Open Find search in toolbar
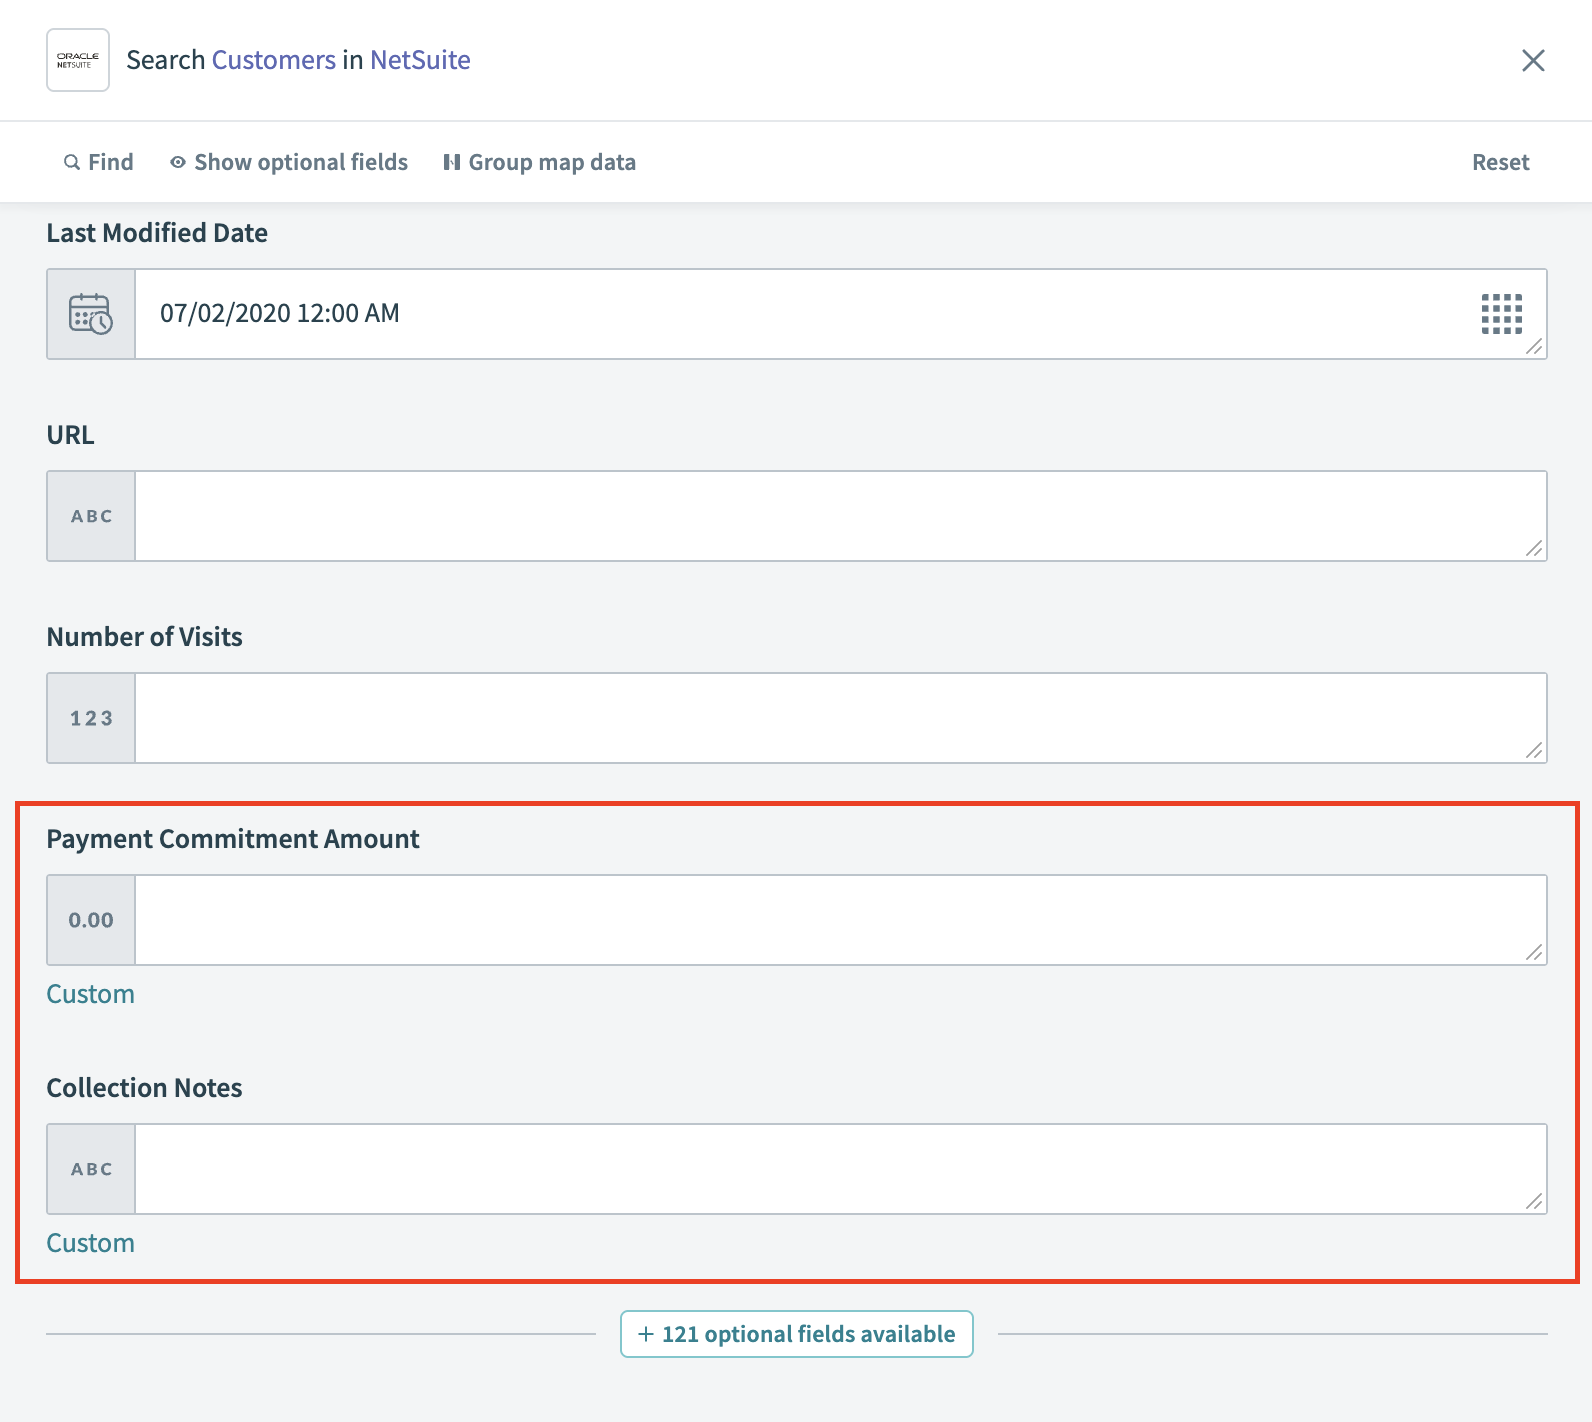This screenshot has width=1592, height=1422. 98,162
